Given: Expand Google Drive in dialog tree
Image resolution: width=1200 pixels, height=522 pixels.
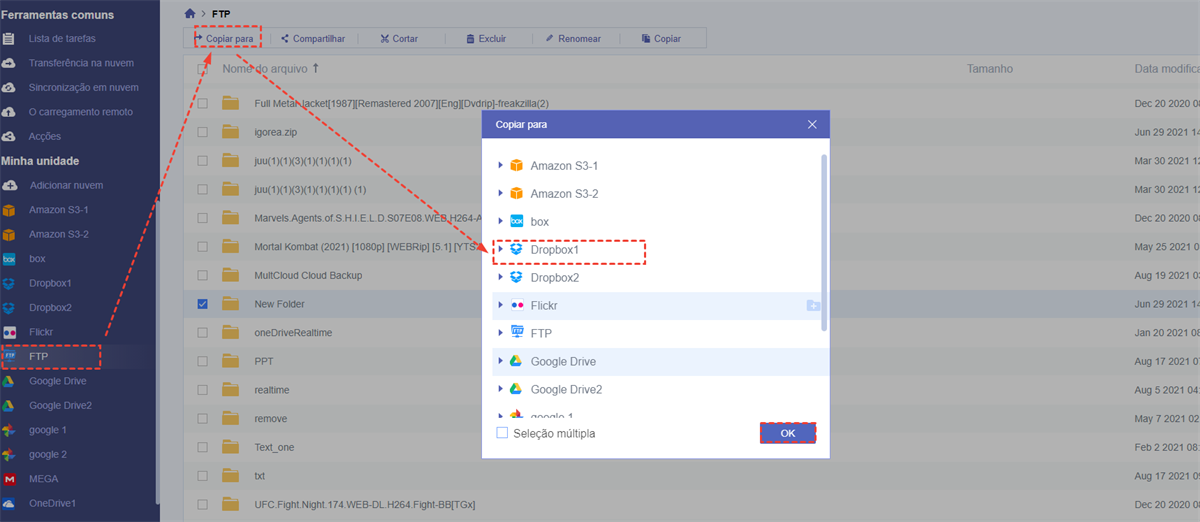Looking at the screenshot, I should (x=500, y=361).
